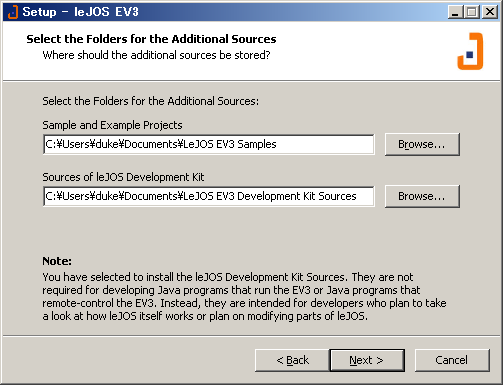
Task: Click the leJOS icon in the title bar
Action: pyautogui.click(x=12, y=12)
